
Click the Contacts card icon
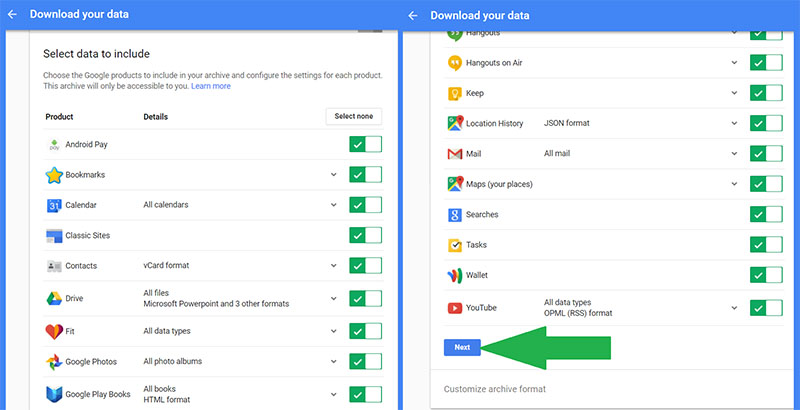(x=54, y=266)
